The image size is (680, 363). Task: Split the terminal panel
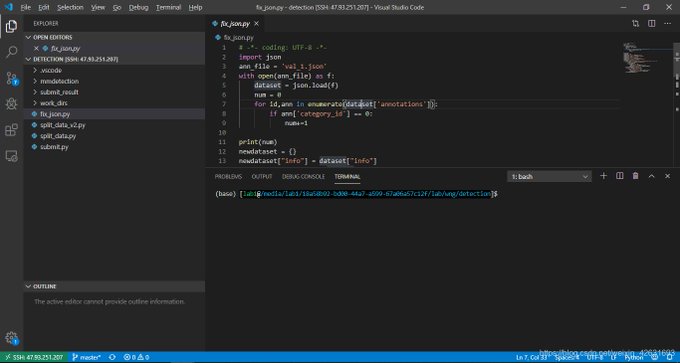[x=620, y=176]
